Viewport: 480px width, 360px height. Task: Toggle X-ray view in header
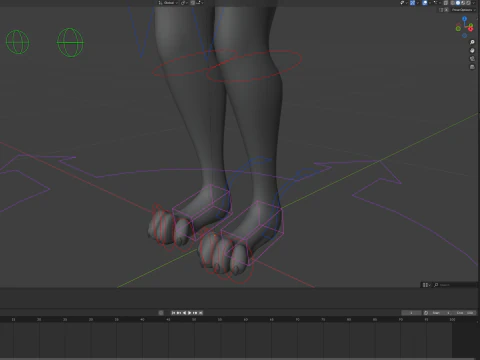pyautogui.click(x=446, y=3)
